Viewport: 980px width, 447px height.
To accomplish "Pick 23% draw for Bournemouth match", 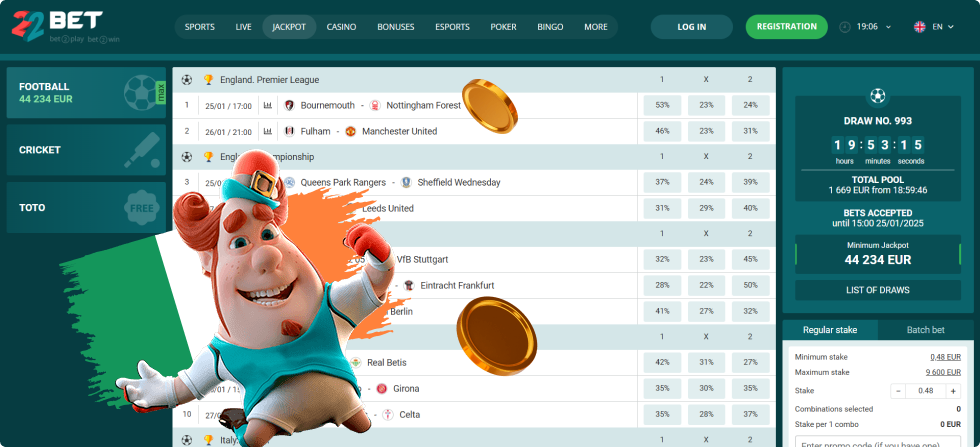I will [706, 106].
